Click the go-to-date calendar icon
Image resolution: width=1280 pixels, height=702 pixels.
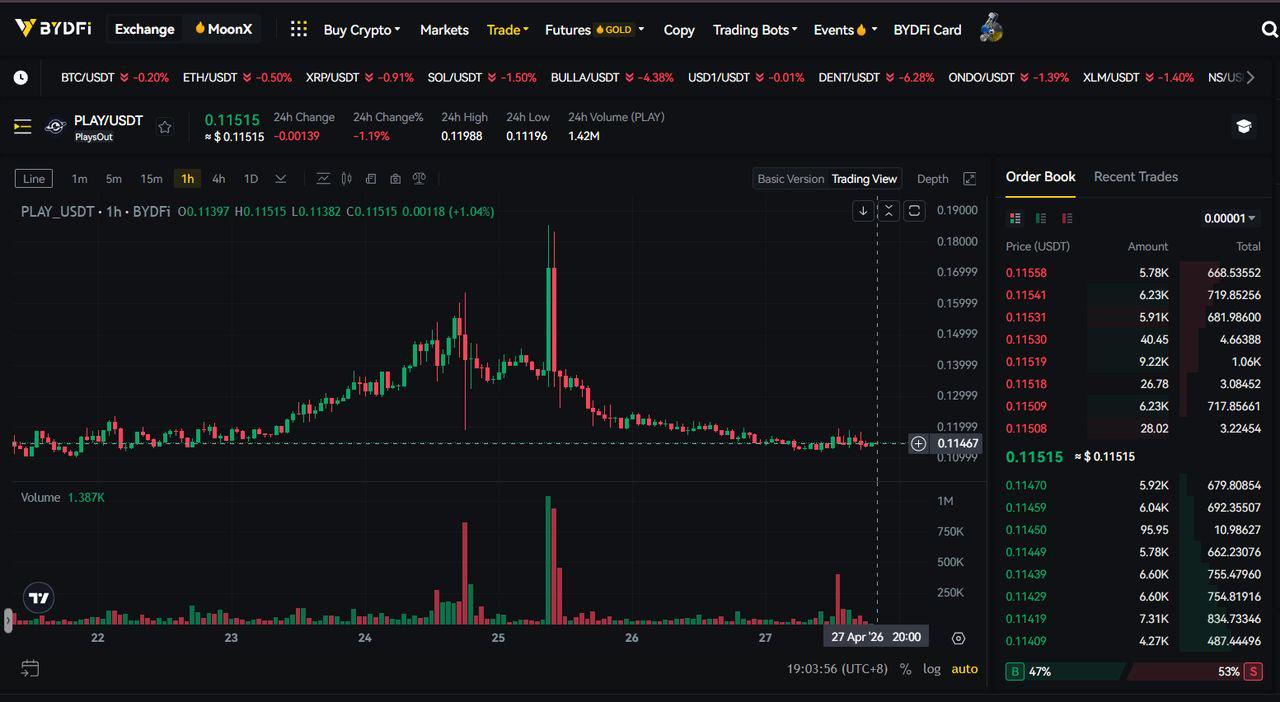point(30,668)
